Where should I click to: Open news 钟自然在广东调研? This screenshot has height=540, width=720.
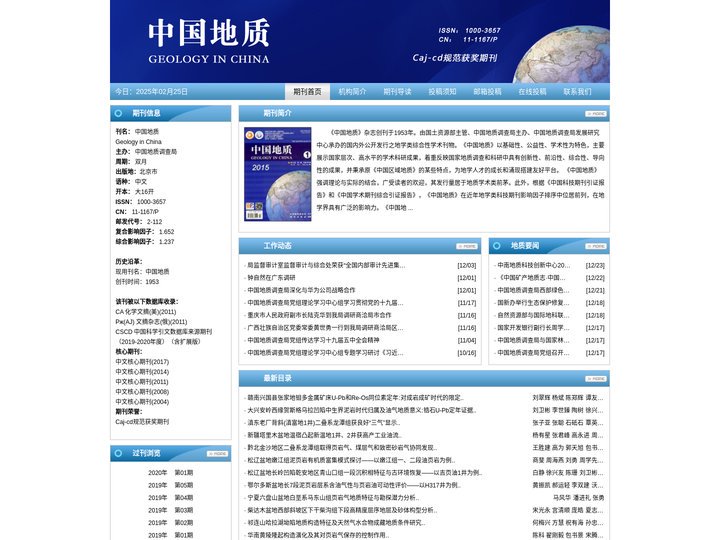271,278
